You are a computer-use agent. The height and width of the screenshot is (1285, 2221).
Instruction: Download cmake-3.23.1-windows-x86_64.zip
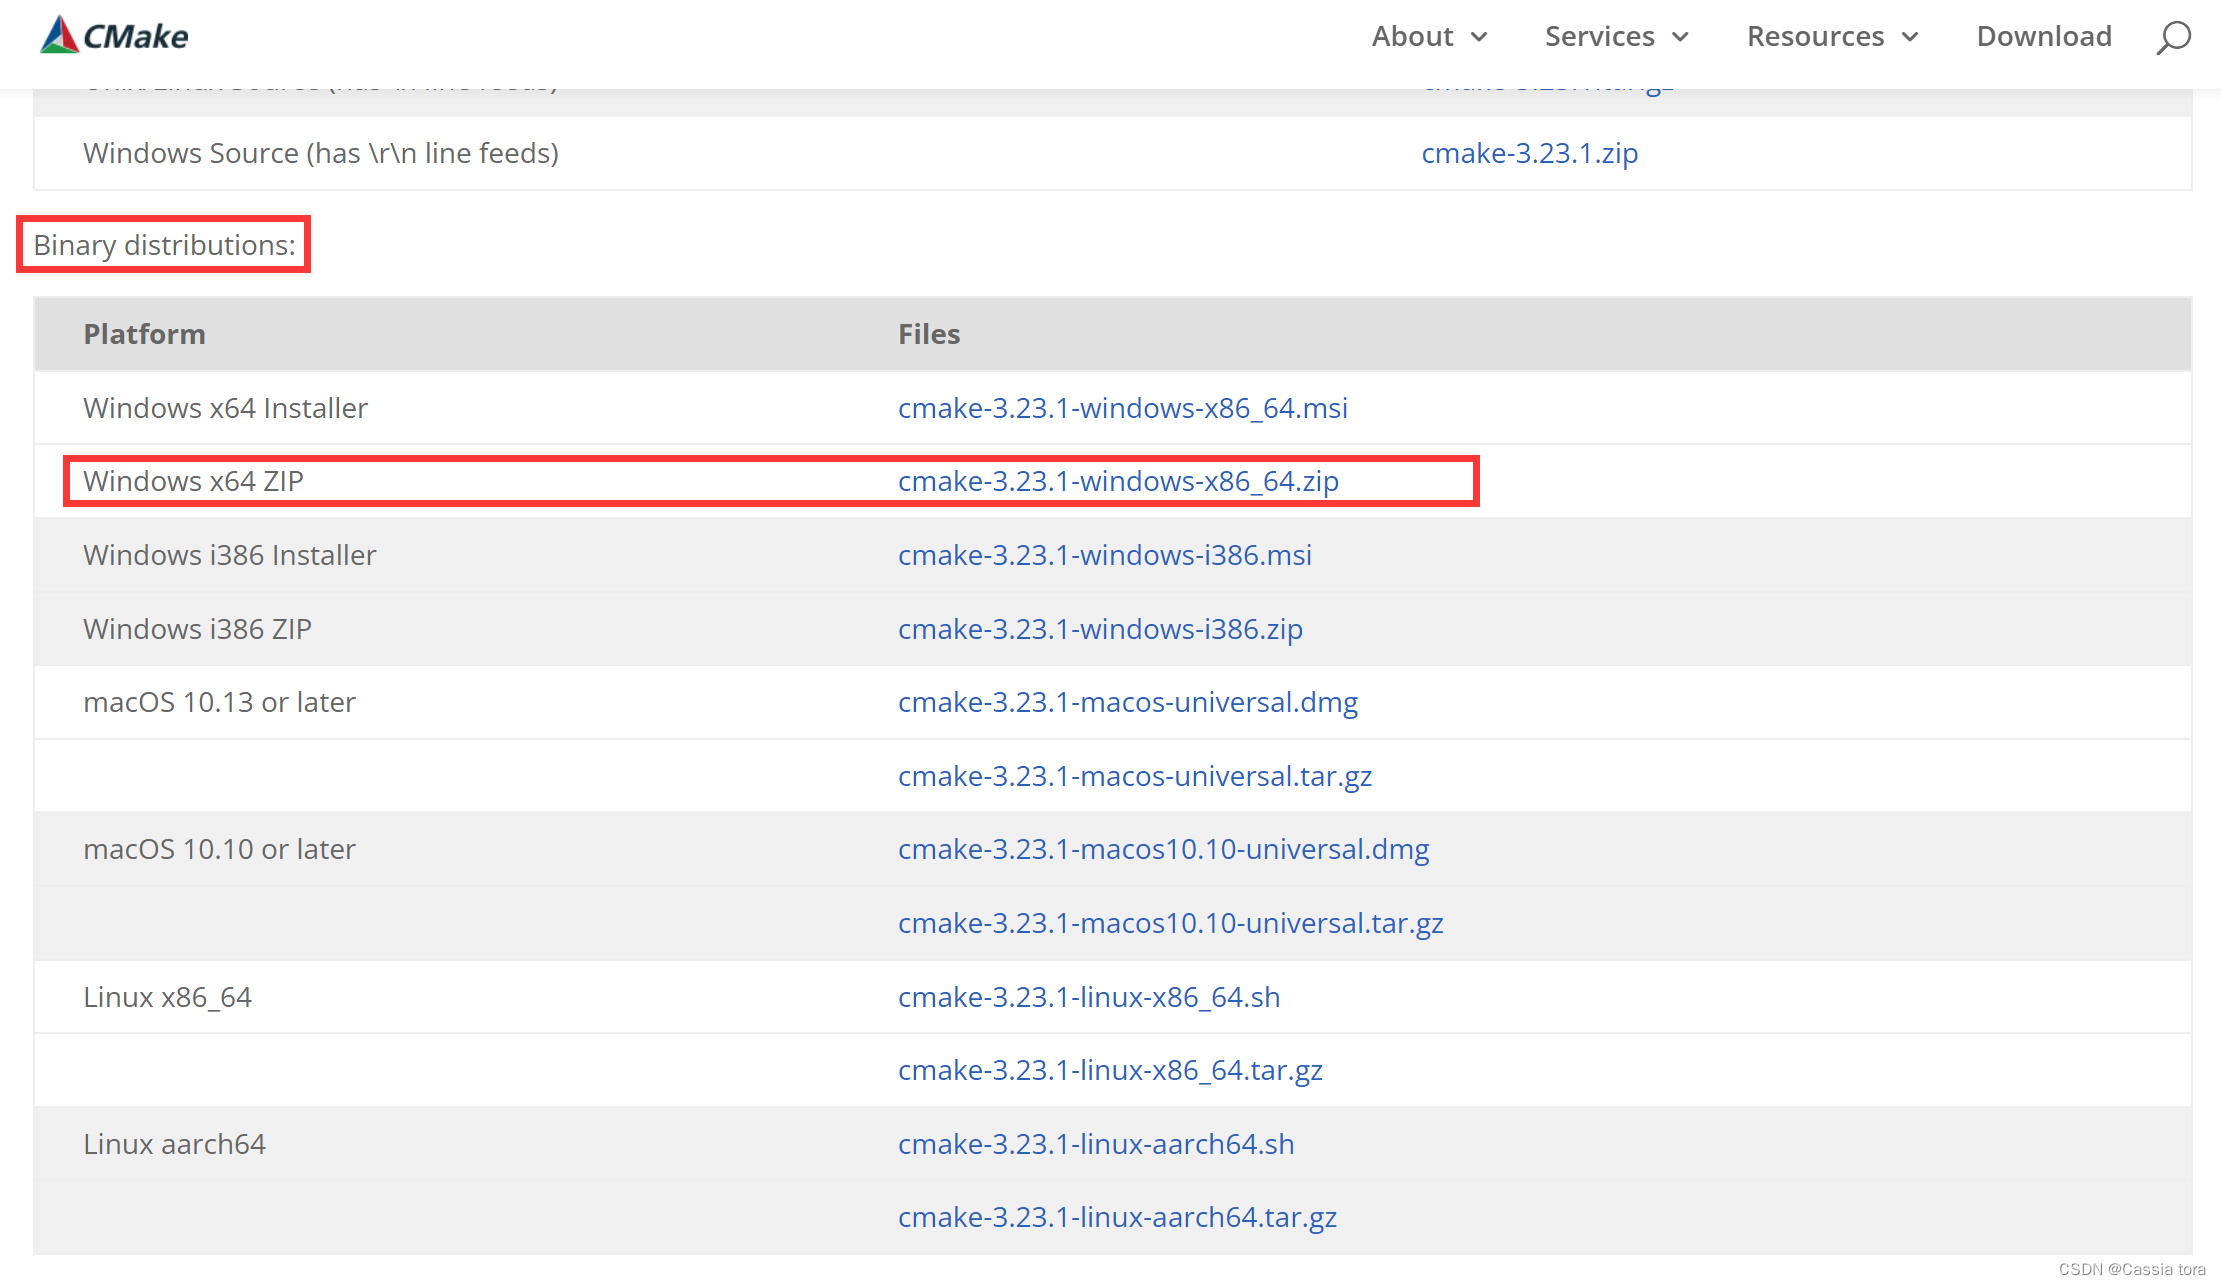click(x=1118, y=481)
